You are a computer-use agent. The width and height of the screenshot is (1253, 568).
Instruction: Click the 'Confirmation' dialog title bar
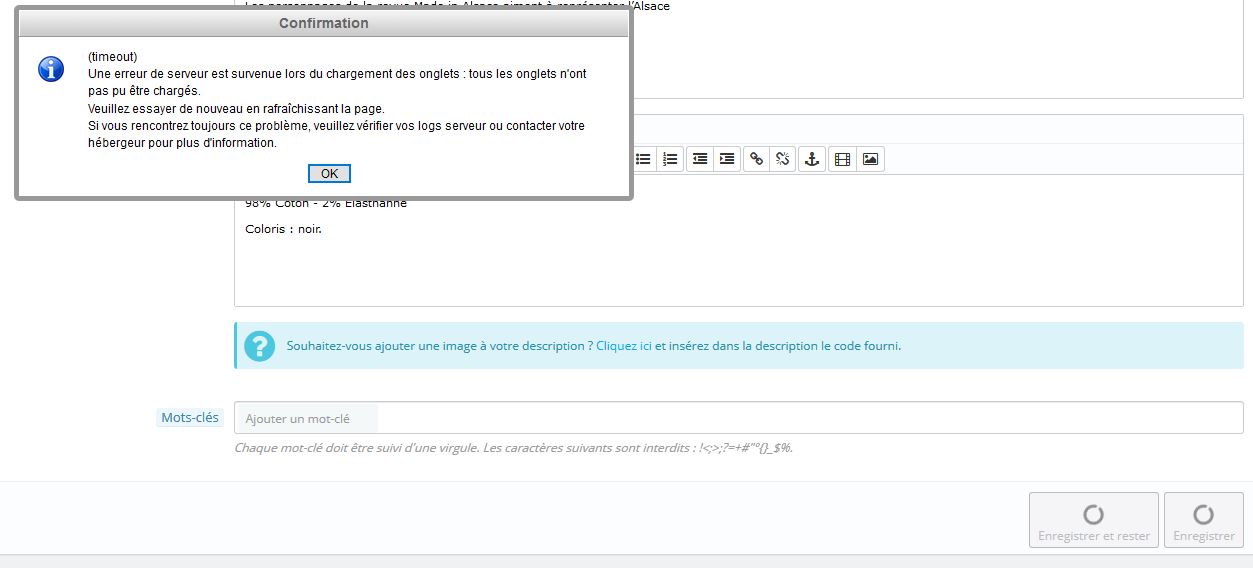click(x=324, y=23)
